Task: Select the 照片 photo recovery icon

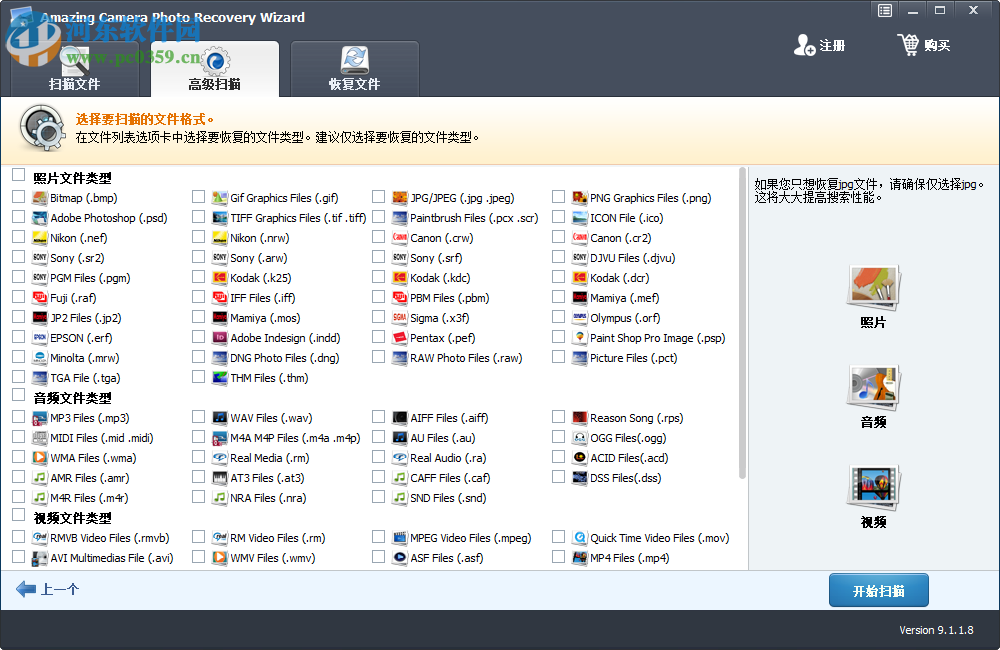Action: coord(872,290)
